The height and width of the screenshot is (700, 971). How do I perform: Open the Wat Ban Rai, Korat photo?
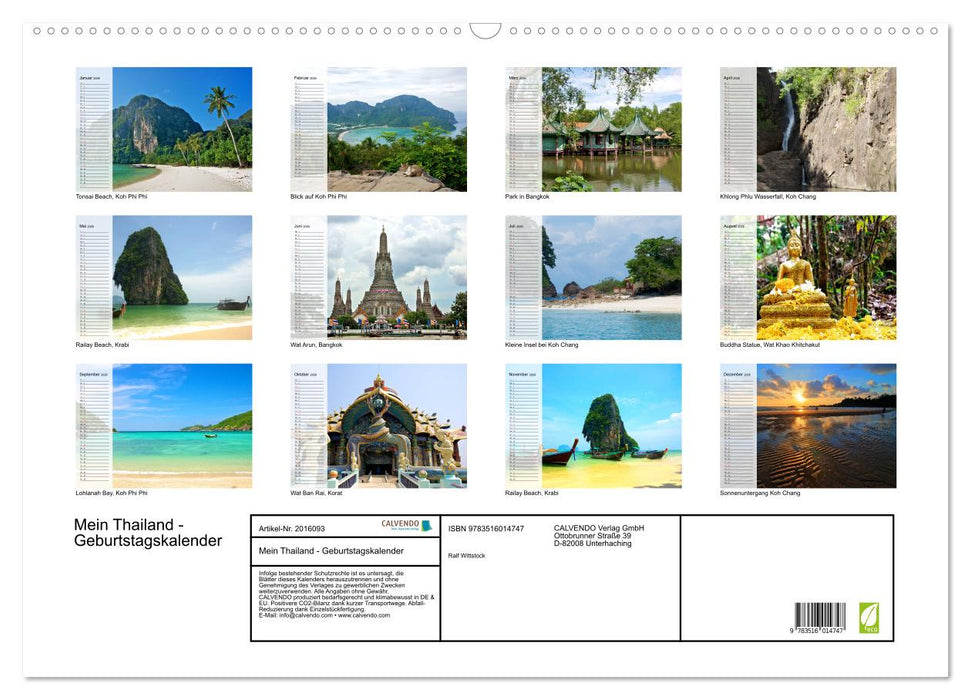(378, 426)
